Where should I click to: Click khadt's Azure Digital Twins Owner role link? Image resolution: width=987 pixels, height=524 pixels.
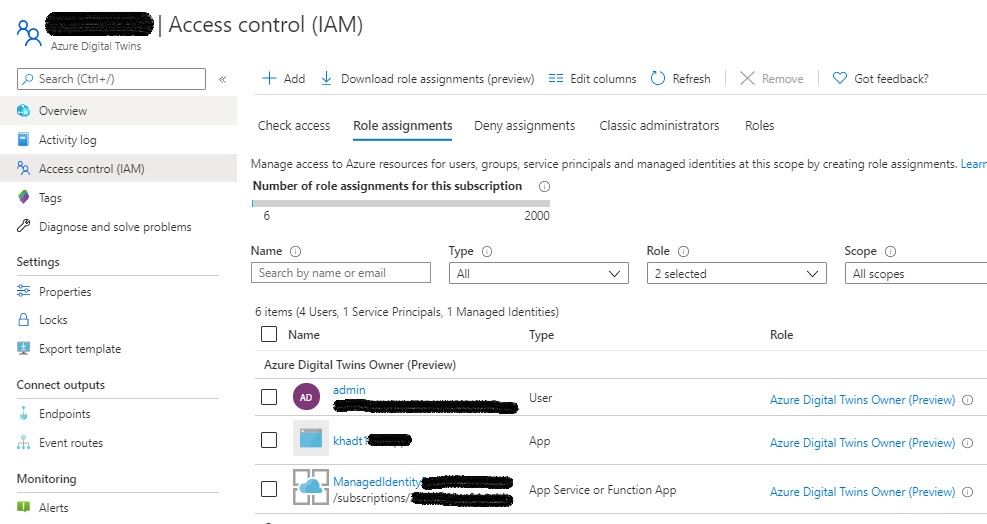862,443
